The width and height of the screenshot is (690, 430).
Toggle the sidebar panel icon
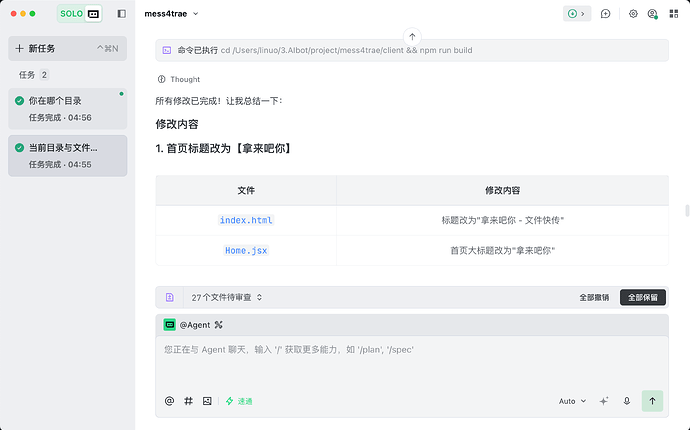121,14
